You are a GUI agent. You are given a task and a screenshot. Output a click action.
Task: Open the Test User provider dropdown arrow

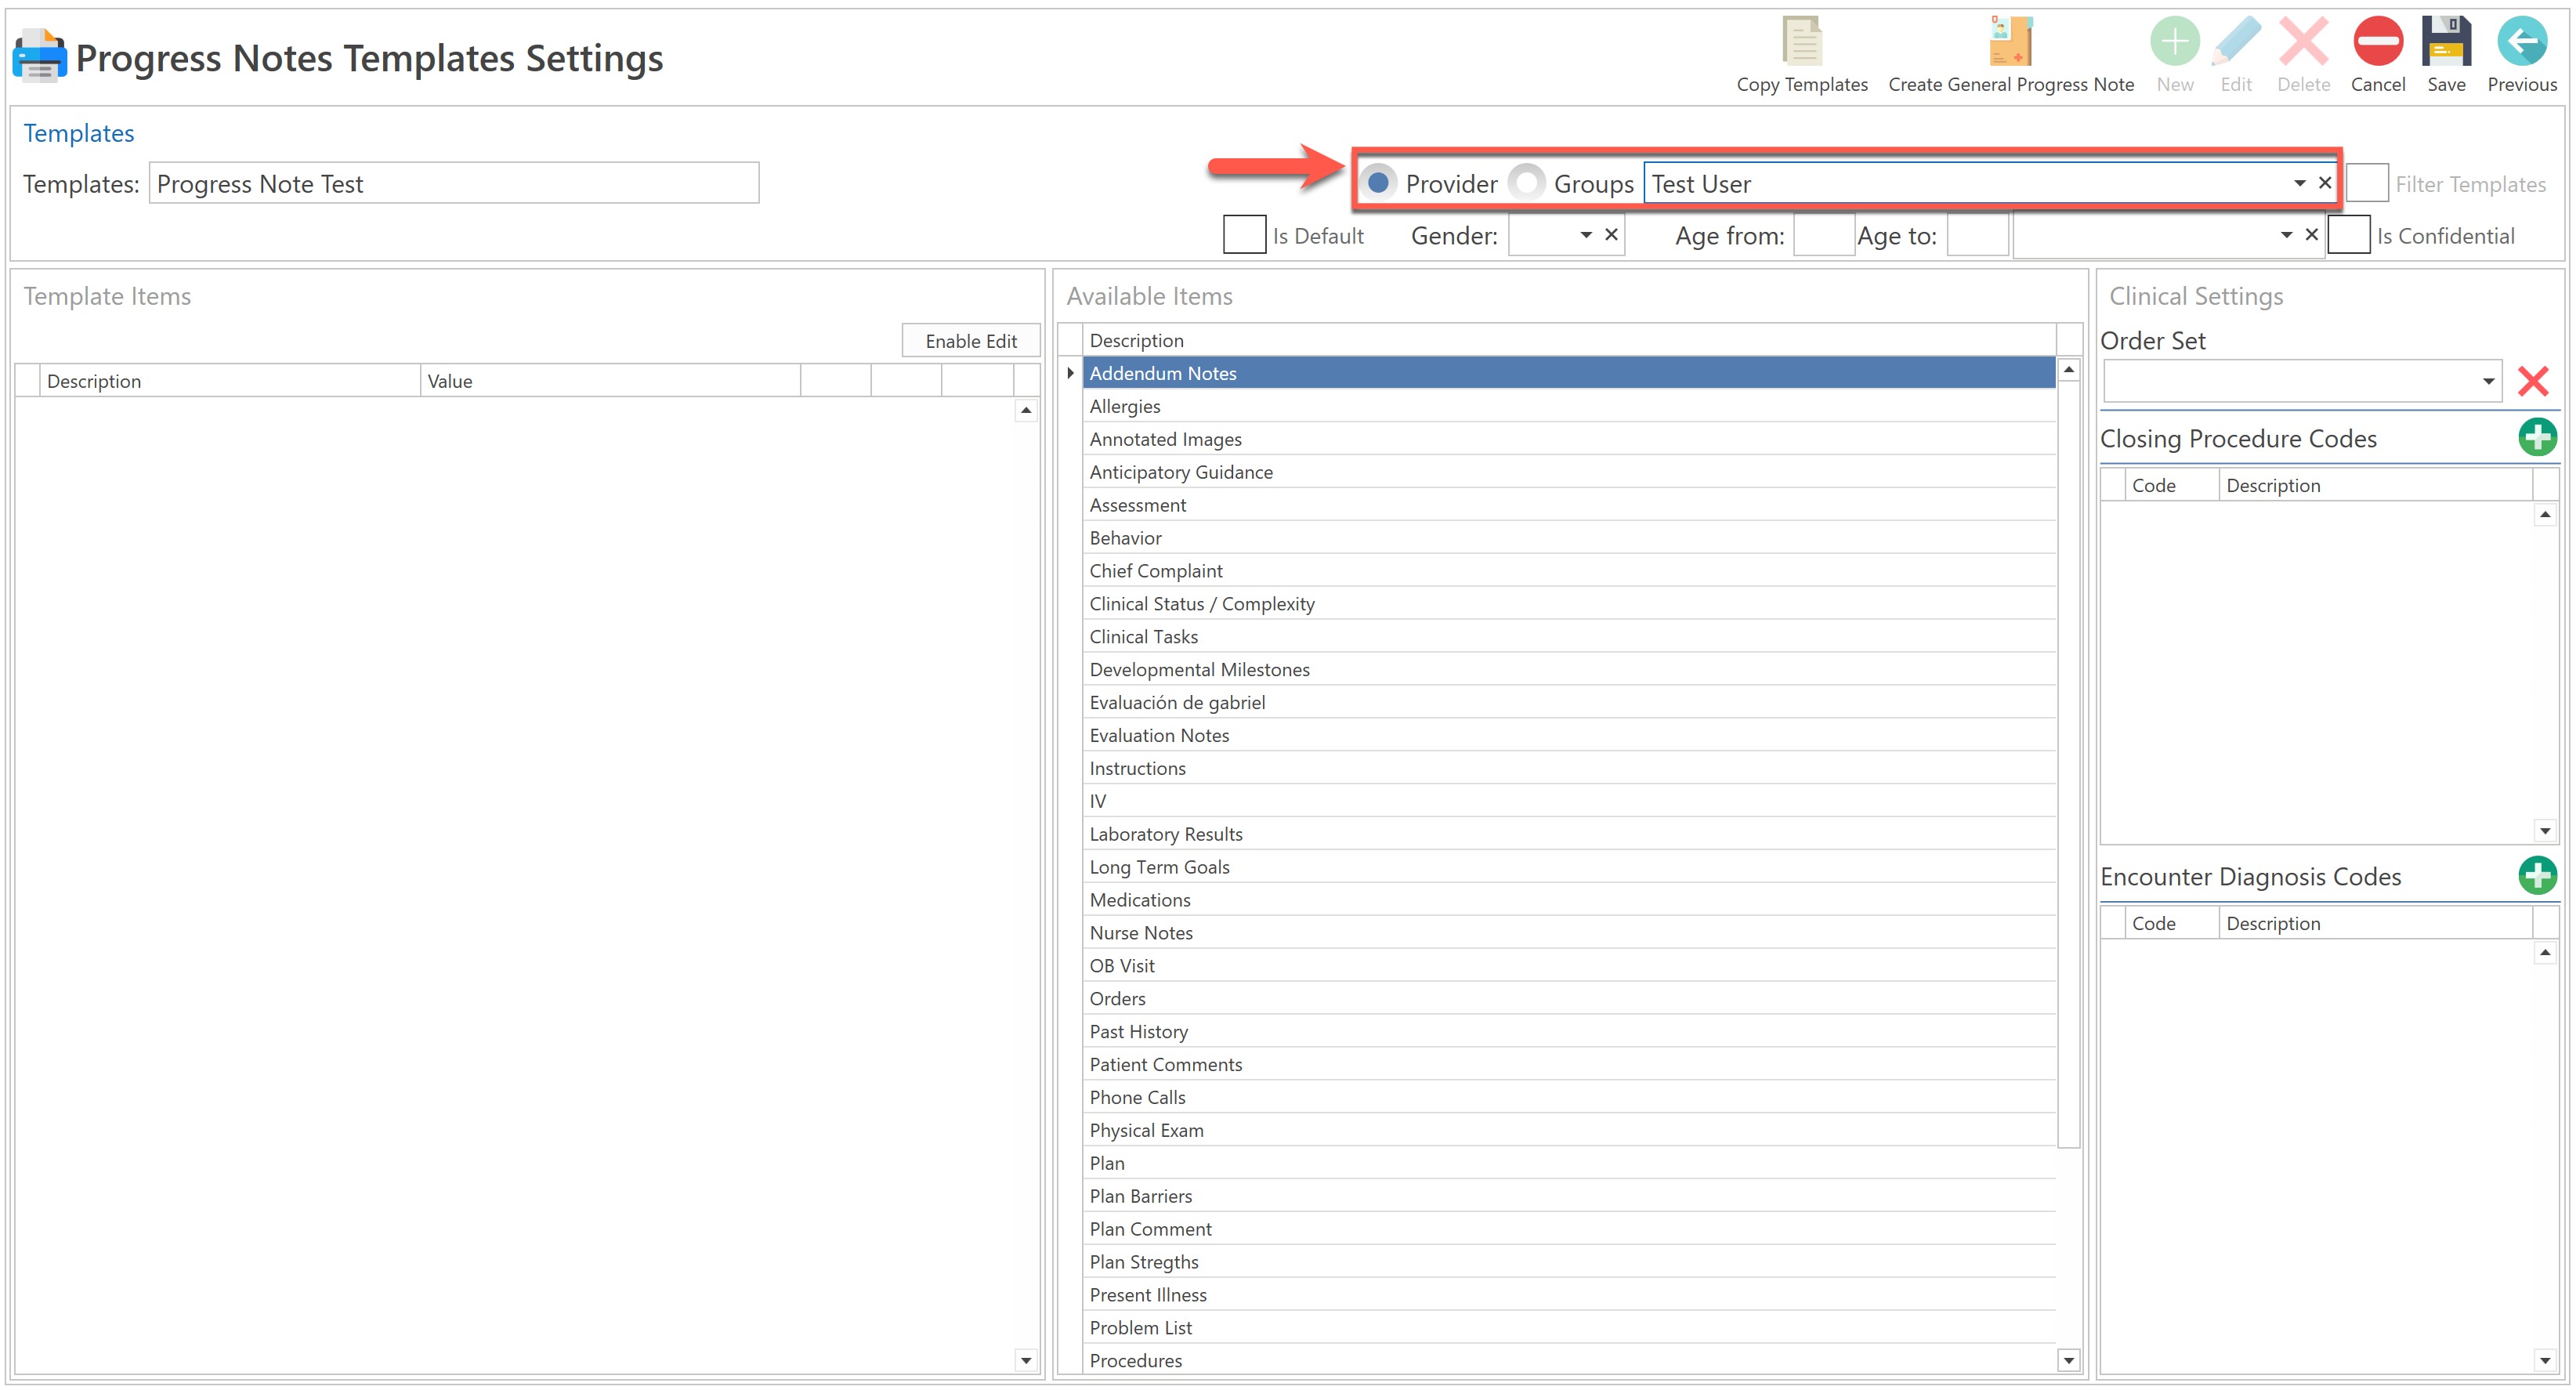point(2299,183)
